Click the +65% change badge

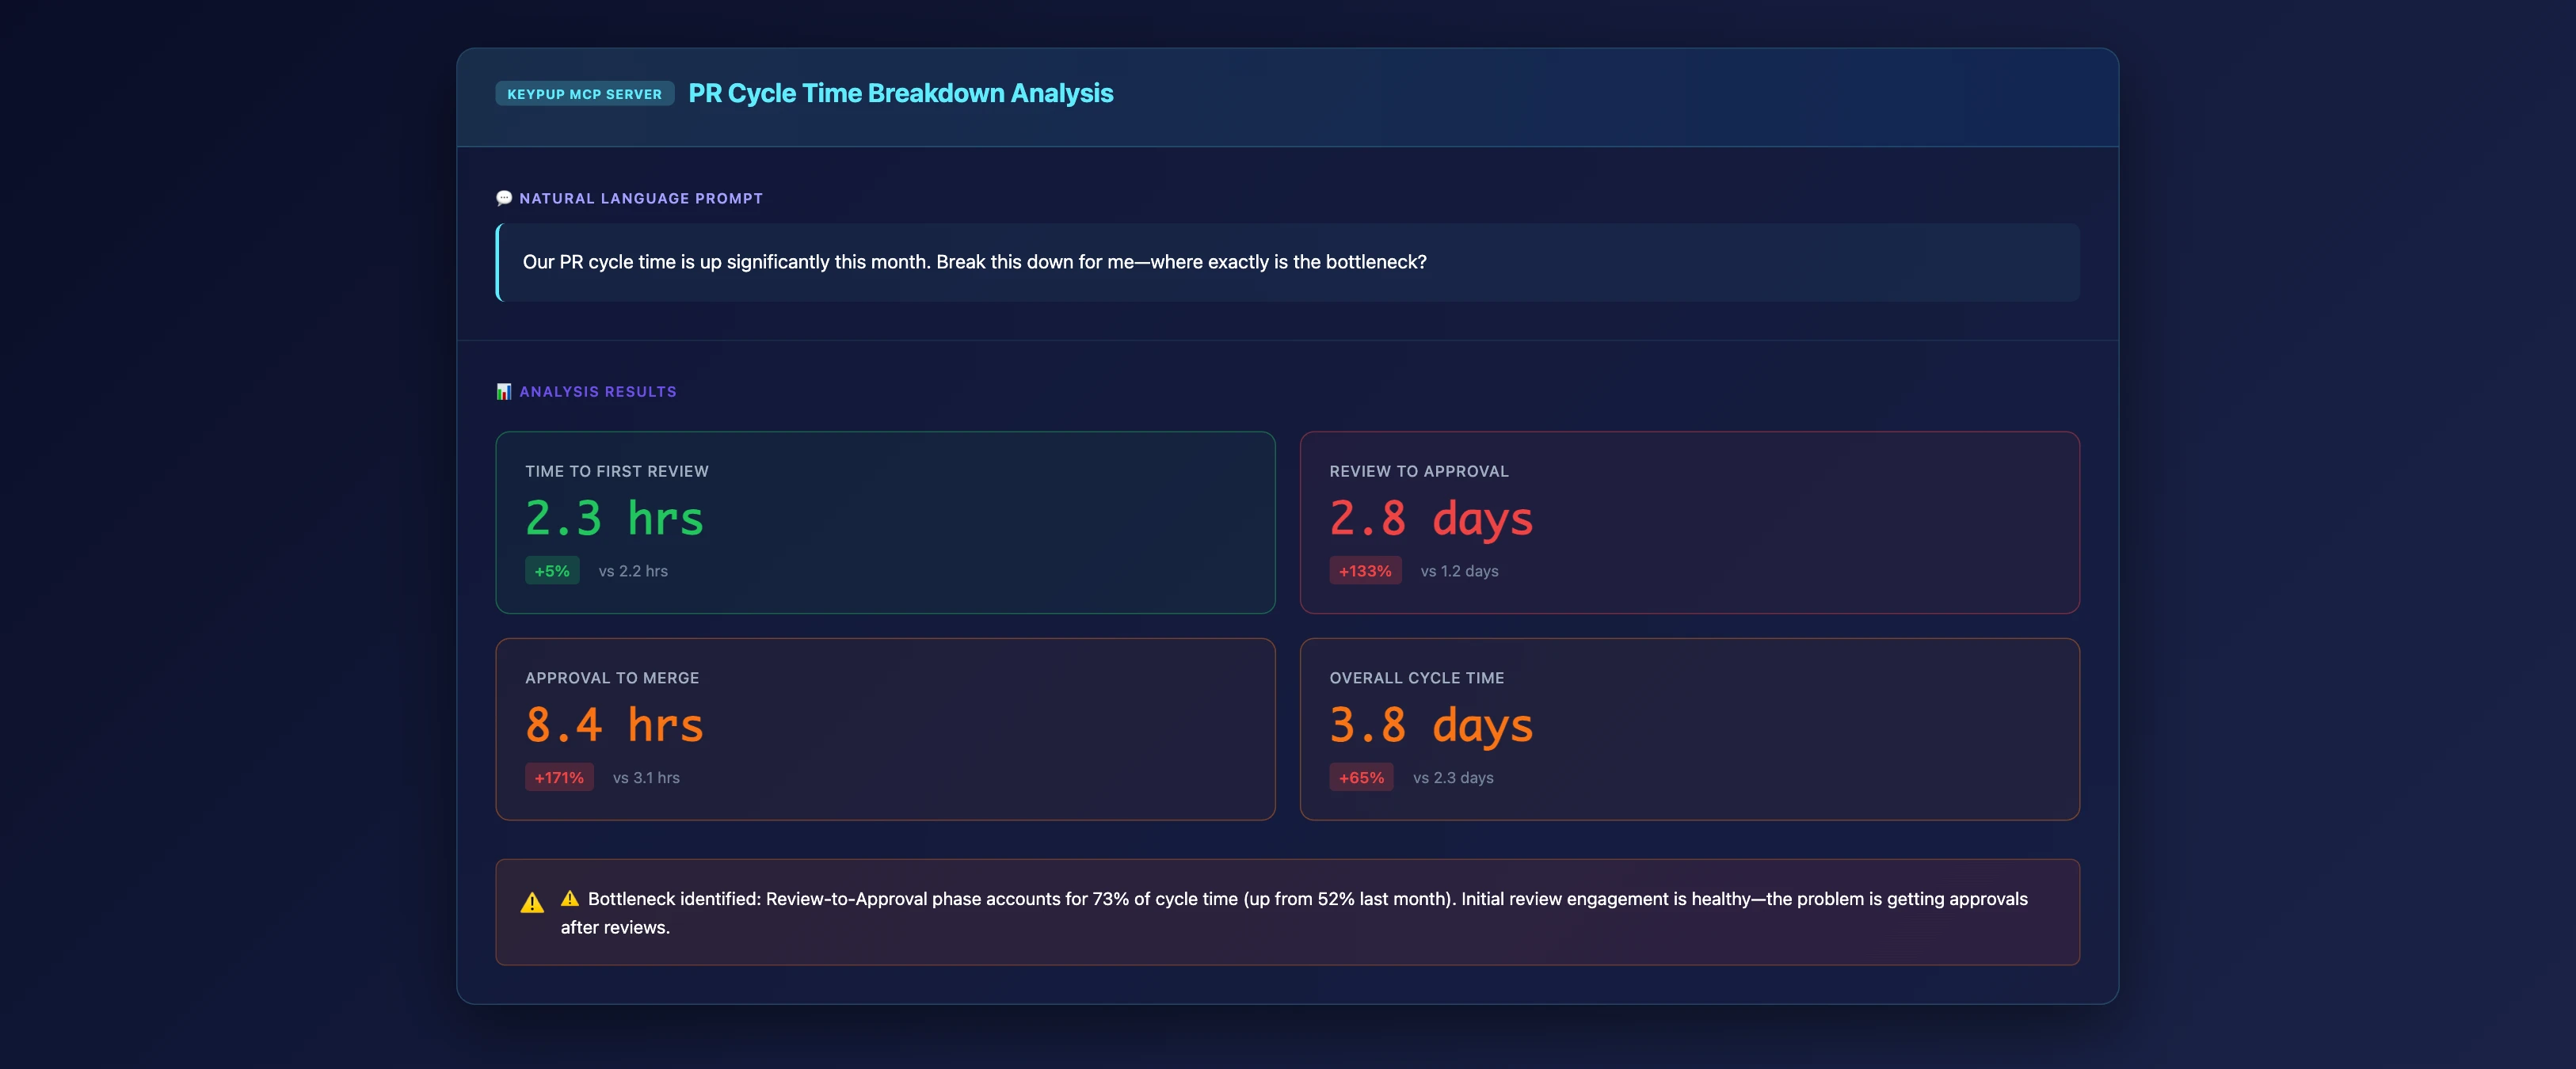1361,778
